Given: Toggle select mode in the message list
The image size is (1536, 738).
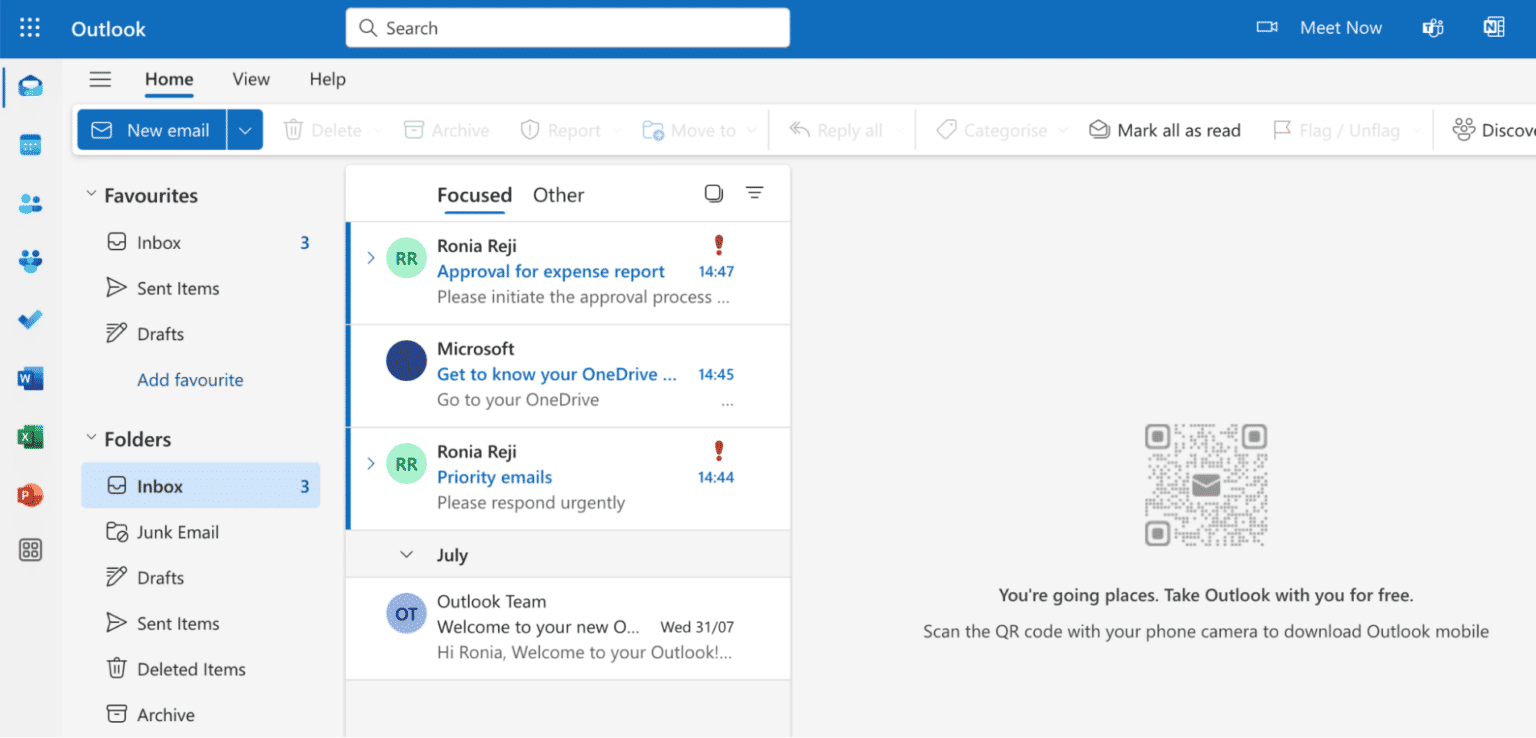Looking at the screenshot, I should [714, 192].
